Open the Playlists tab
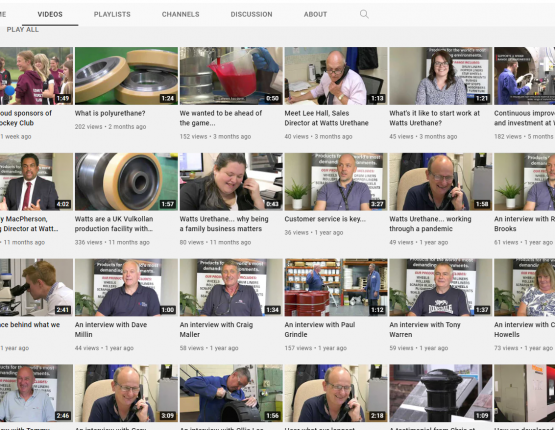 coord(112,15)
